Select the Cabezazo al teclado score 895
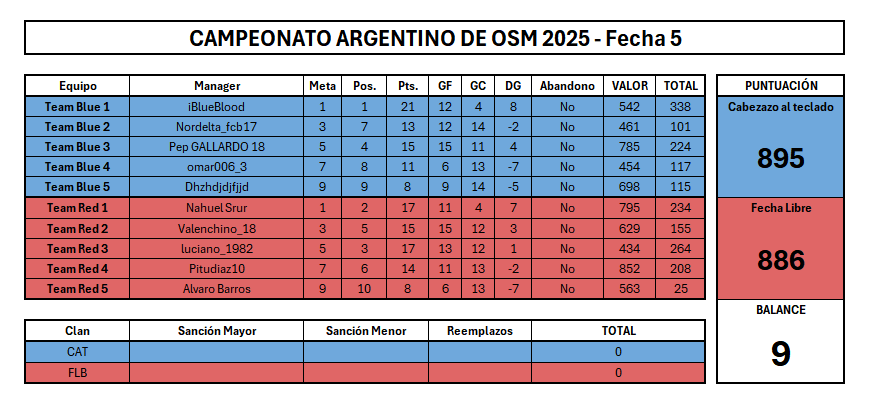This screenshot has height=405, width=882. [780, 158]
